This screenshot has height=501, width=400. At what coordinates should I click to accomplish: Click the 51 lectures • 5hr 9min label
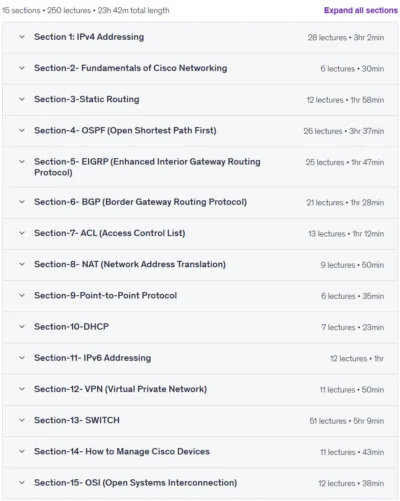tap(347, 421)
